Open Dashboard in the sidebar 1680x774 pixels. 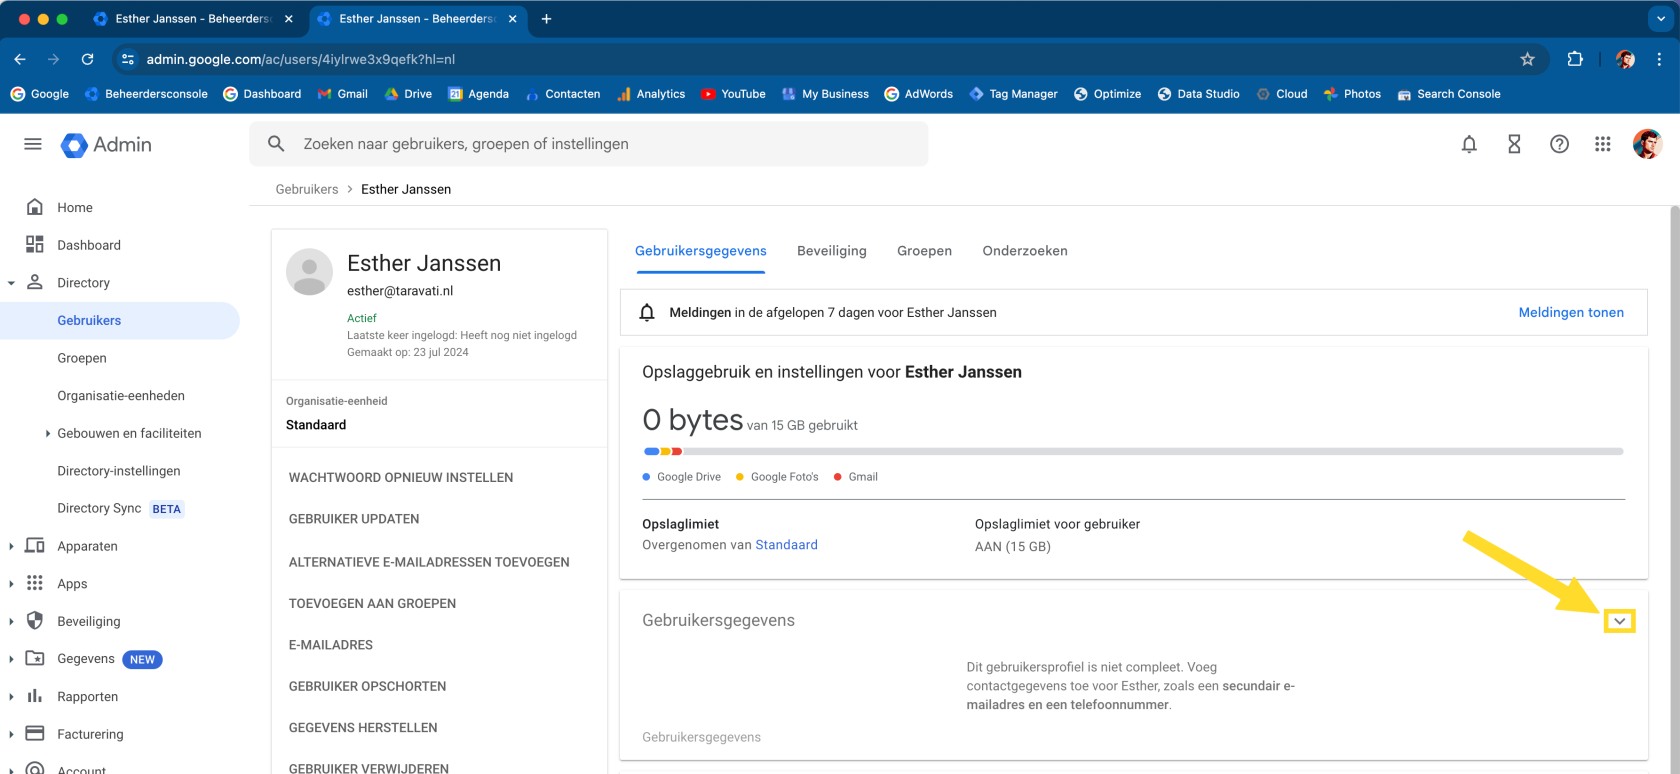point(89,245)
